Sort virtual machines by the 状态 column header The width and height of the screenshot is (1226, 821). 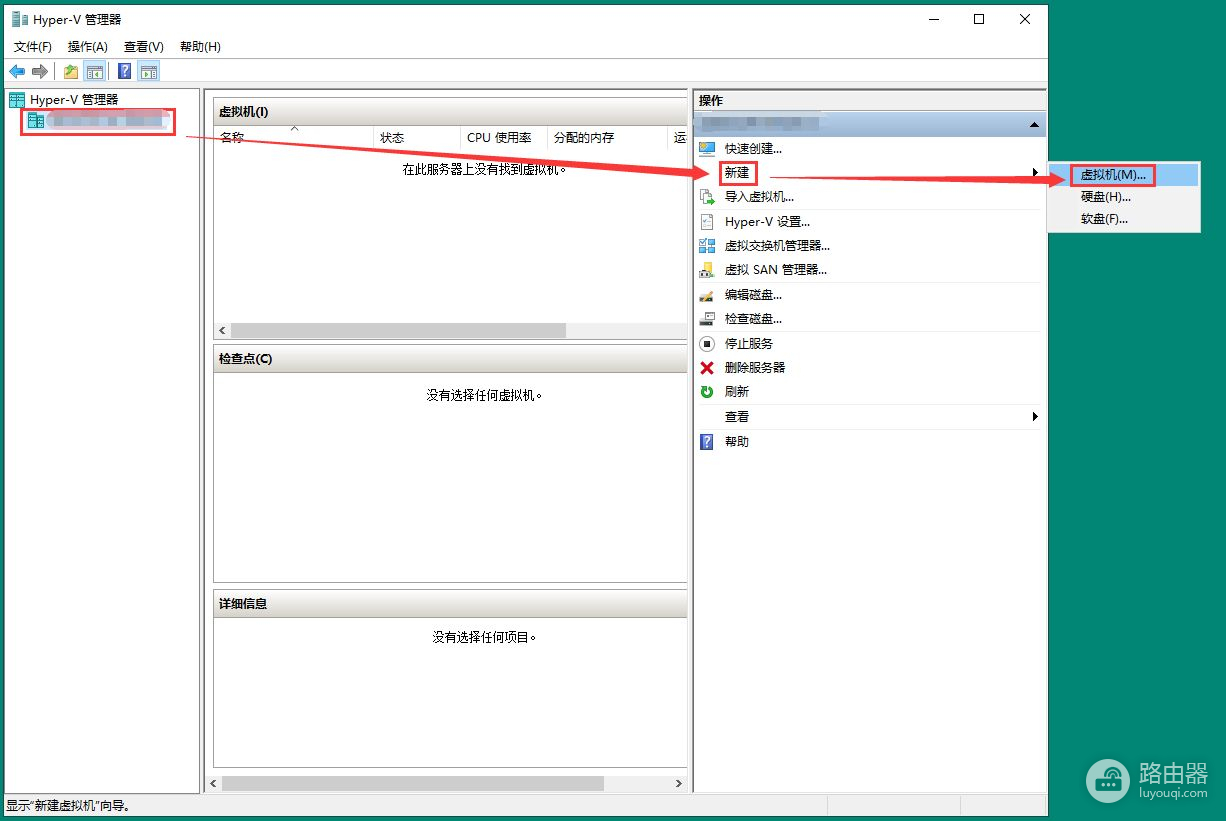392,138
